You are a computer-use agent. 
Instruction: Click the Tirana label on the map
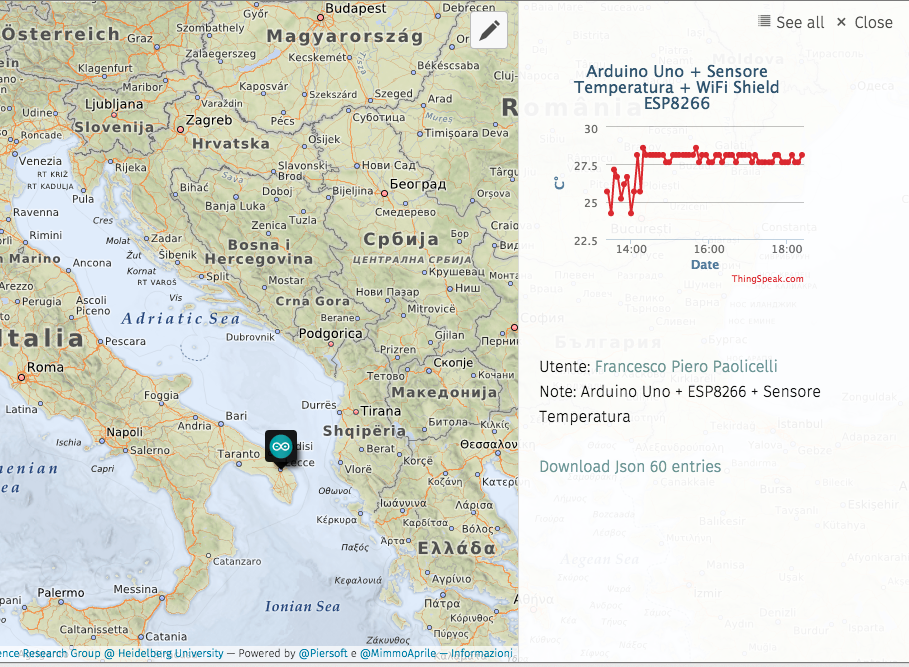[381, 411]
